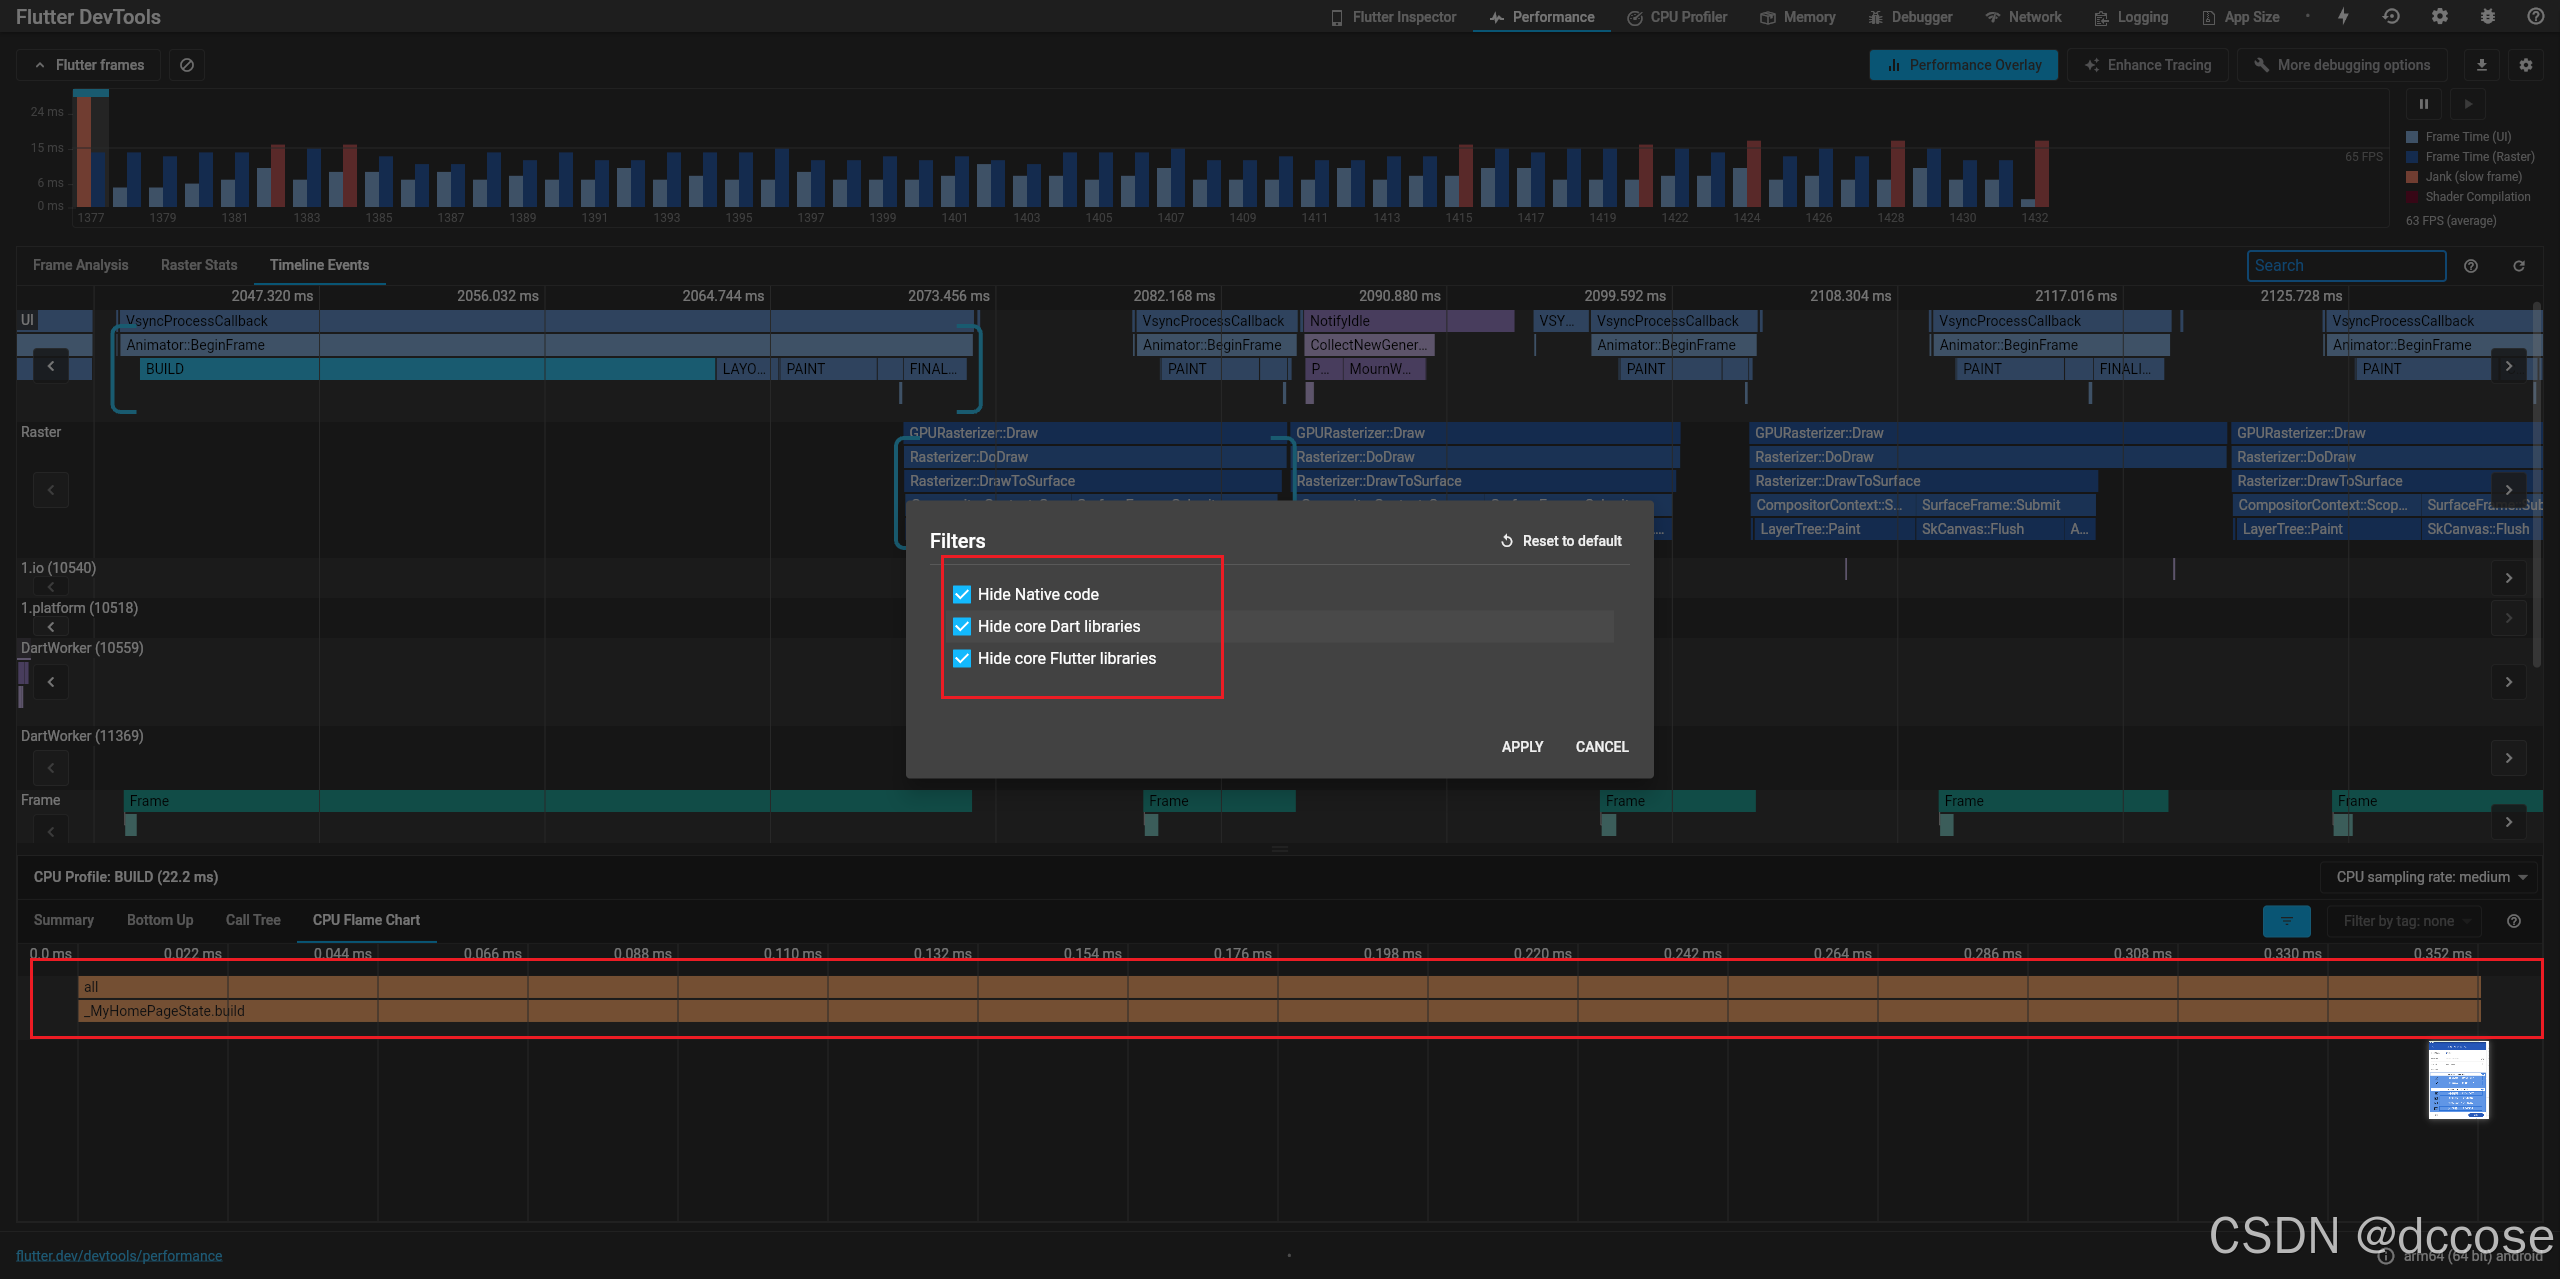The width and height of the screenshot is (2560, 1279).
Task: Switch to the Raster Stats tab
Action: click(199, 265)
